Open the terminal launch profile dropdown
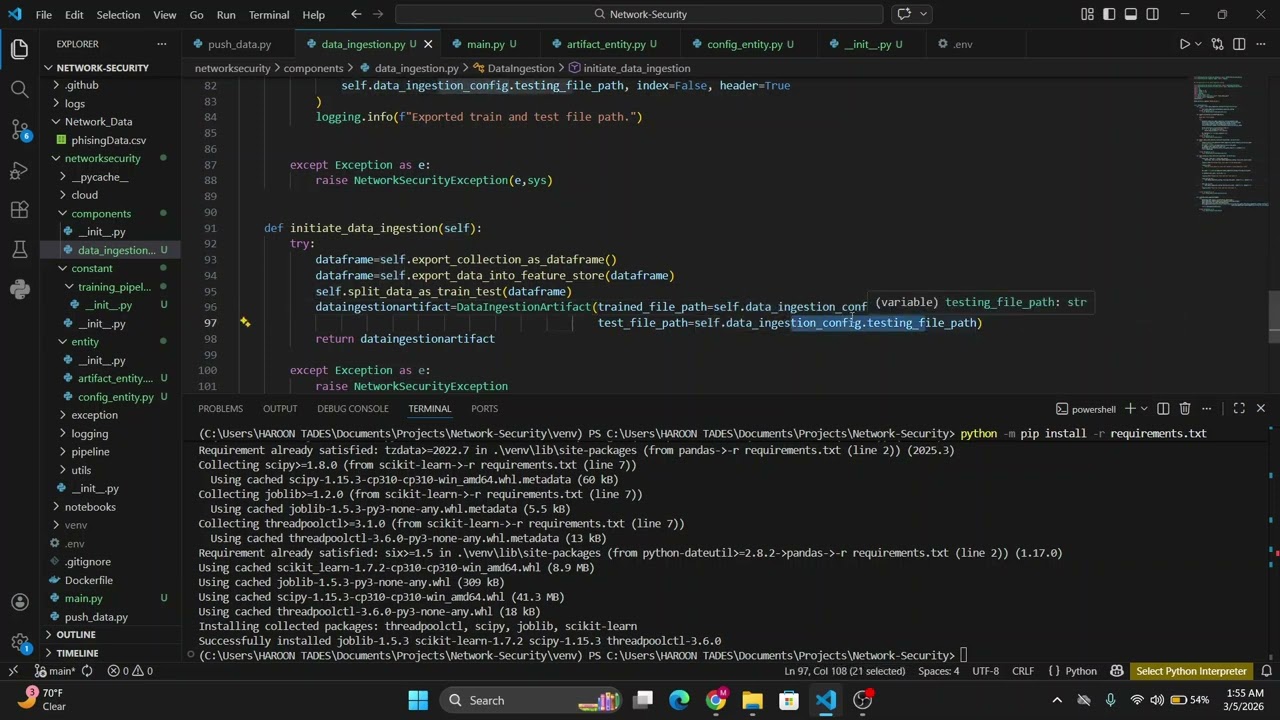This screenshot has width=1280, height=720. point(1144,408)
